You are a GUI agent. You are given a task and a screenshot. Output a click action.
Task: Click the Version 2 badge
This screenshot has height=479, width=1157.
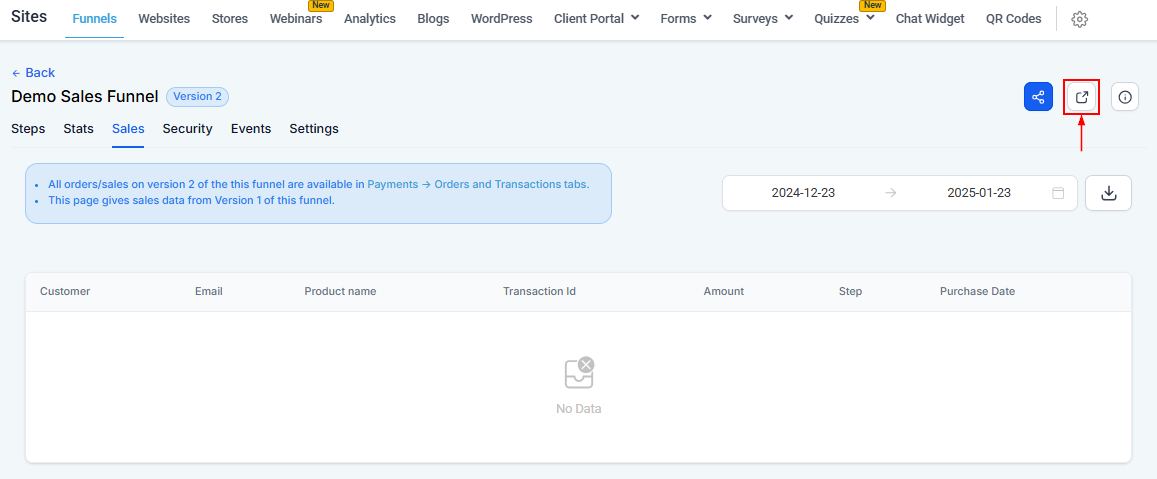pyautogui.click(x=197, y=97)
